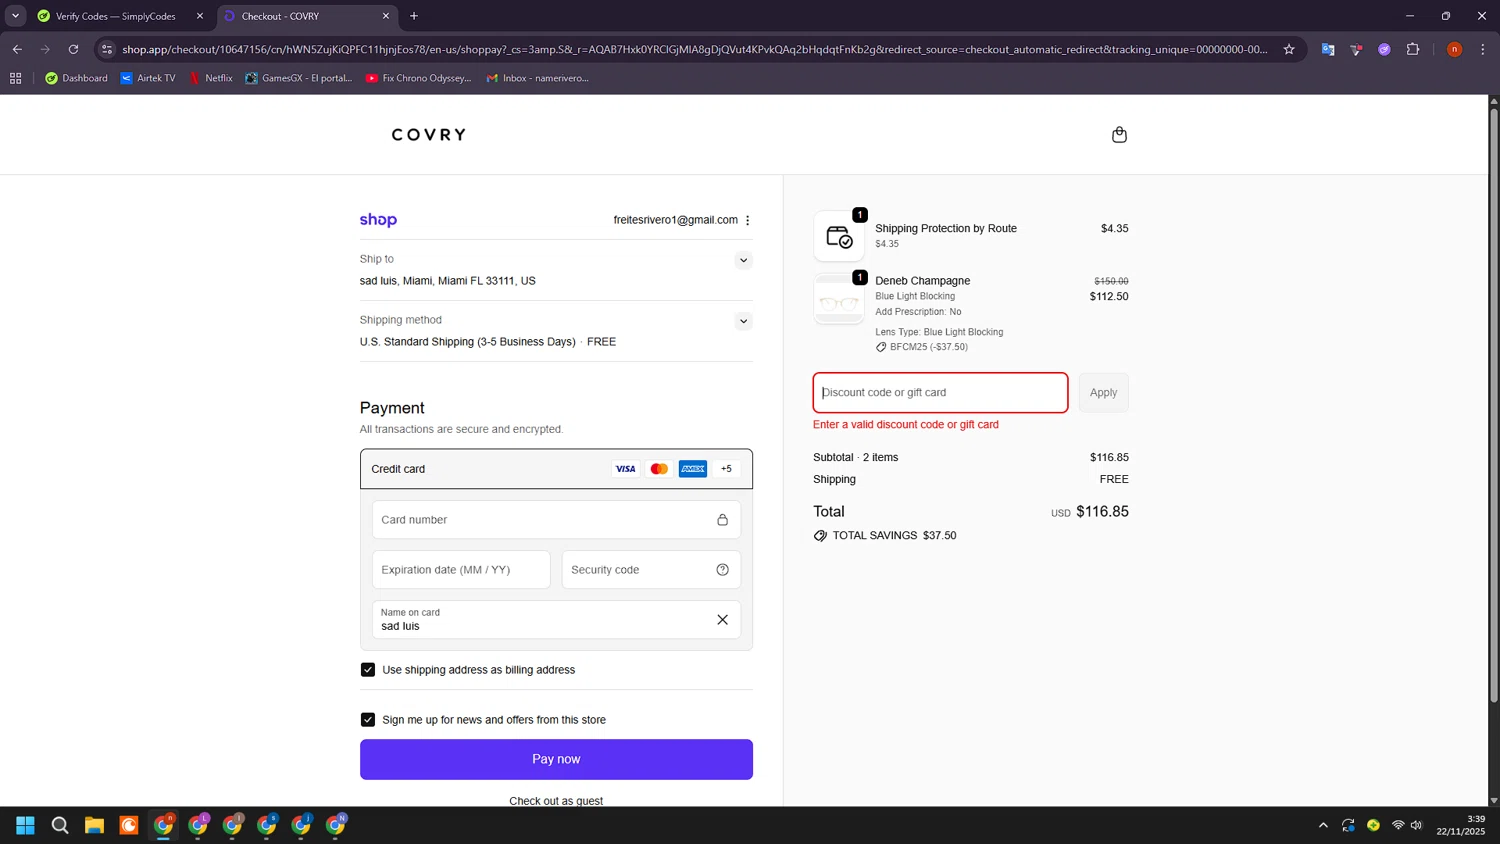1500x844 pixels.
Task: Expand the Ship to address section
Action: 743,260
